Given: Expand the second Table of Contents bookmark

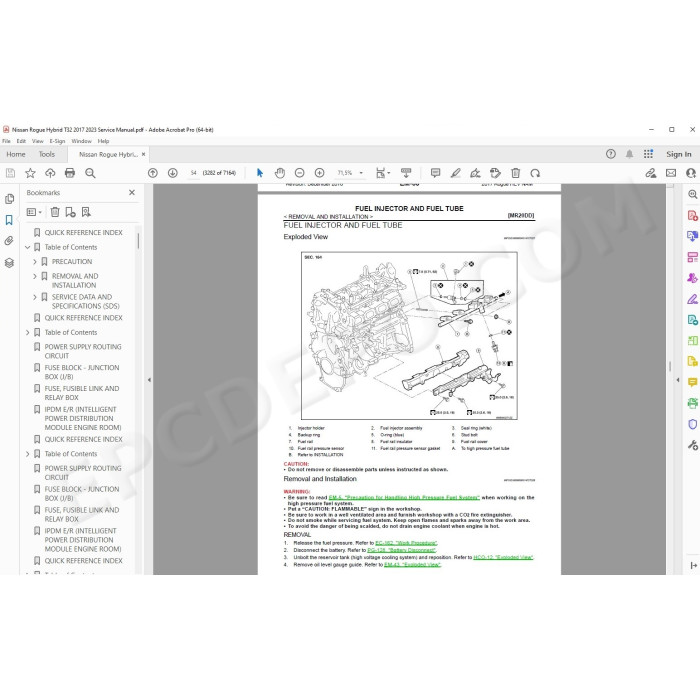Looking at the screenshot, I should [28, 333].
